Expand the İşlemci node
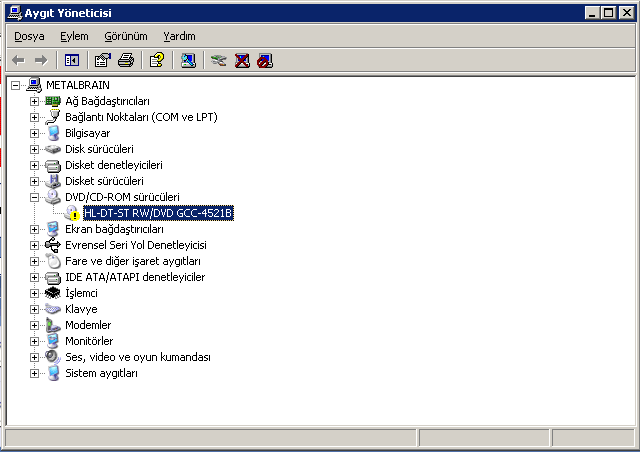 click(x=34, y=293)
